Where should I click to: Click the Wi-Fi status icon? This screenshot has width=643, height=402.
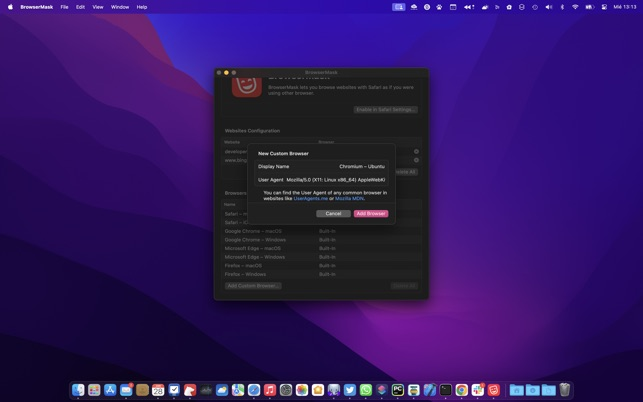point(575,7)
